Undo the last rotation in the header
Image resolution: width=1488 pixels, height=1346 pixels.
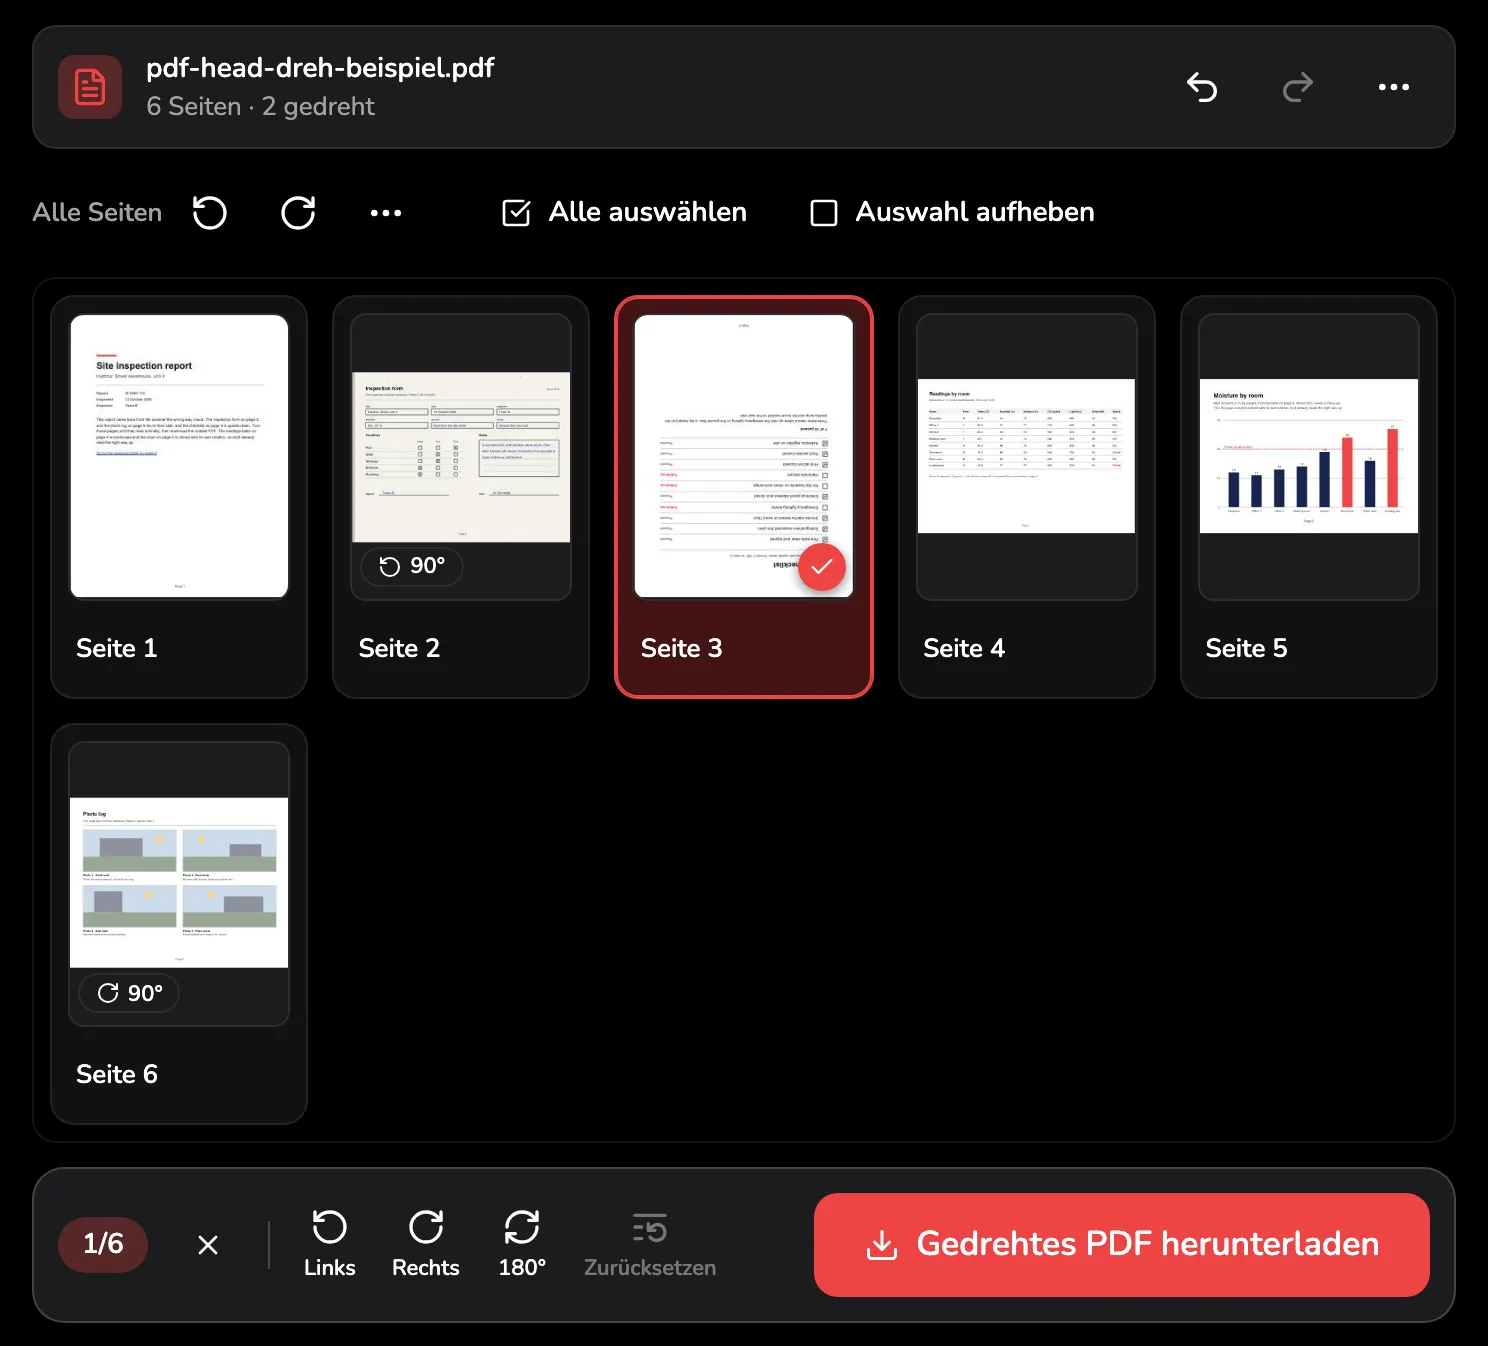point(1202,87)
